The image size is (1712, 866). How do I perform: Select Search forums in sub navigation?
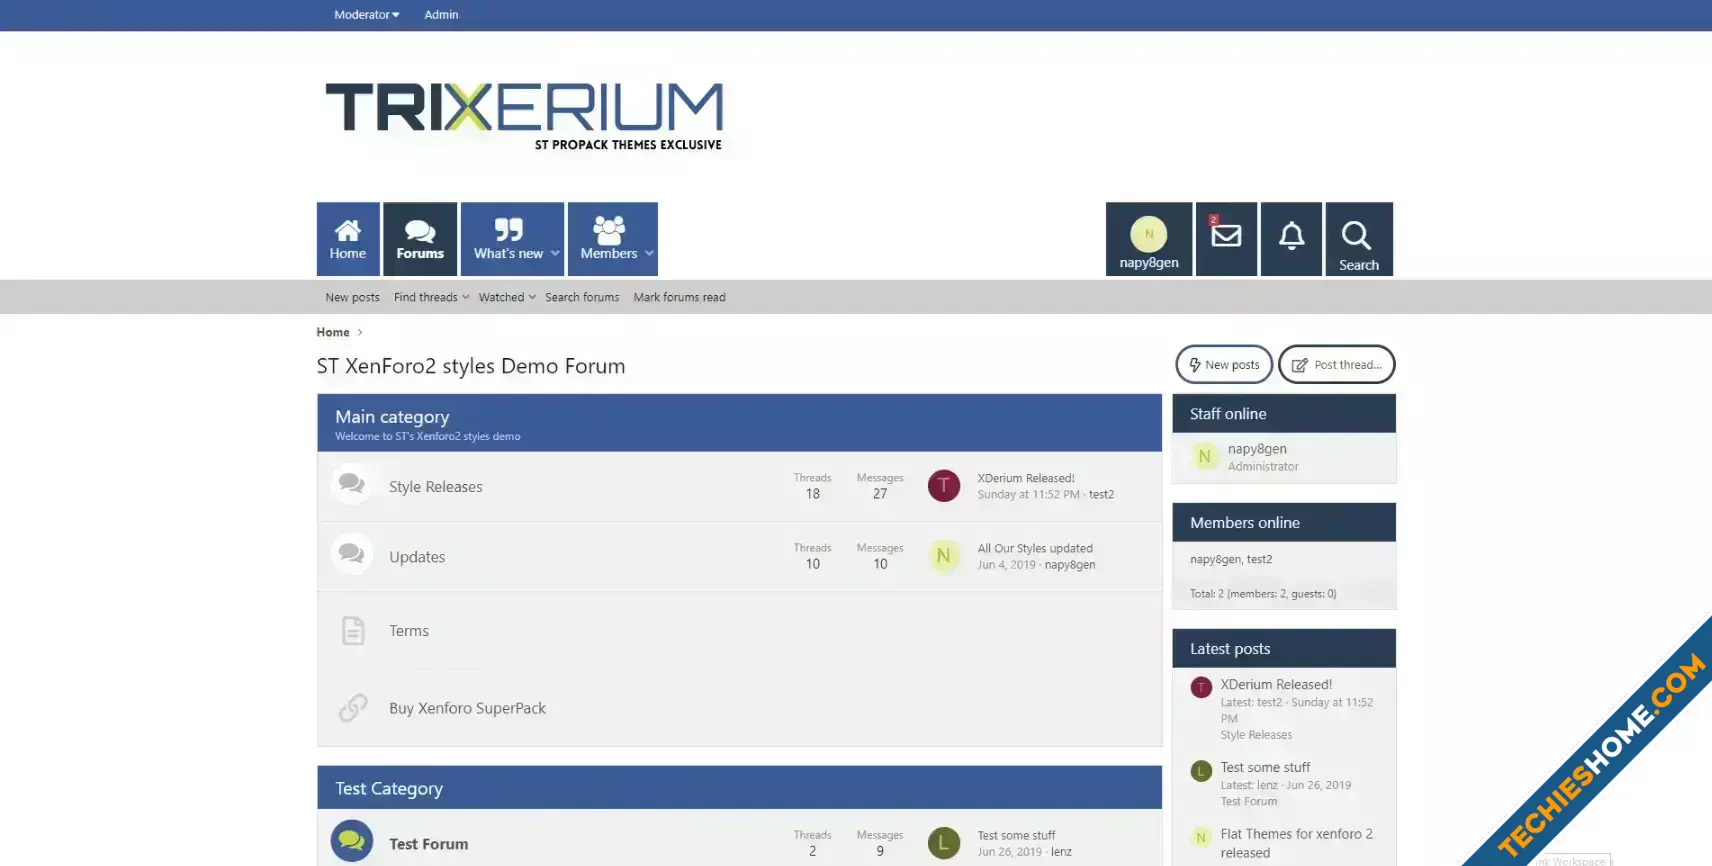(x=582, y=297)
